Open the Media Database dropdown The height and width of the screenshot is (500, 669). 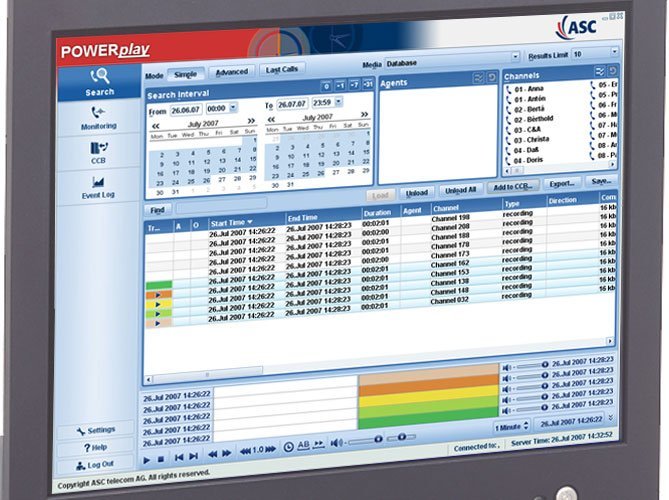pos(515,57)
